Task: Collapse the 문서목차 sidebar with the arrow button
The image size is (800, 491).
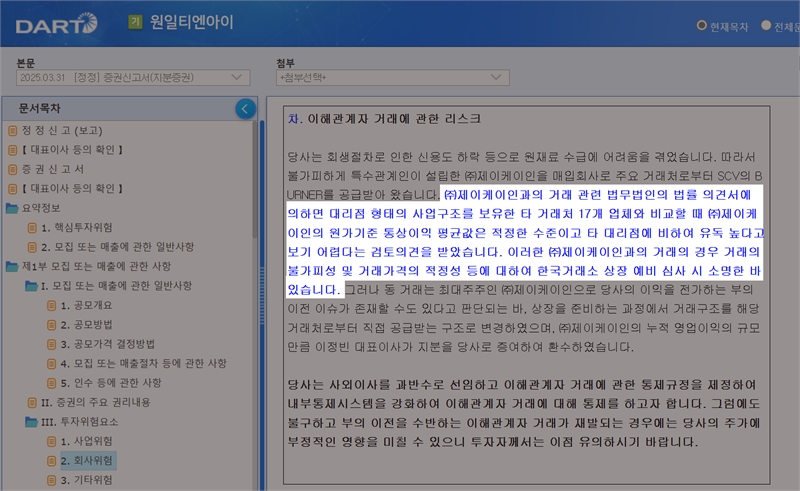Action: (x=244, y=109)
